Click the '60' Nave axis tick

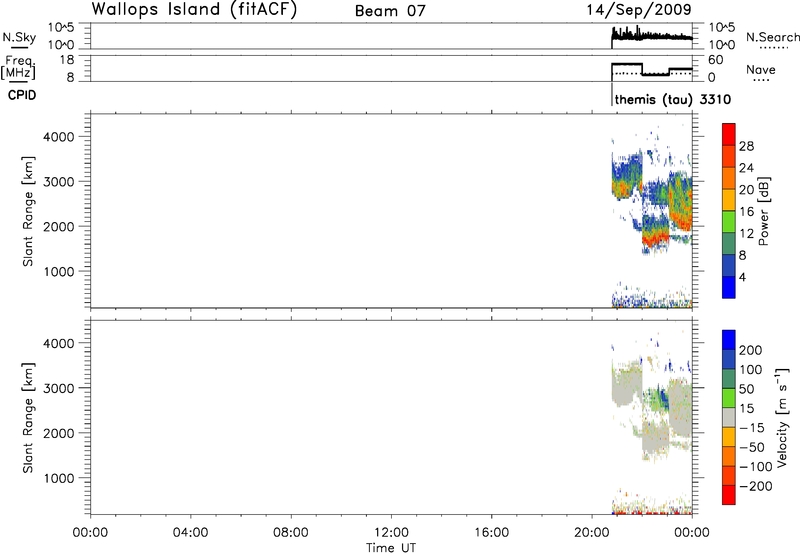point(716,60)
